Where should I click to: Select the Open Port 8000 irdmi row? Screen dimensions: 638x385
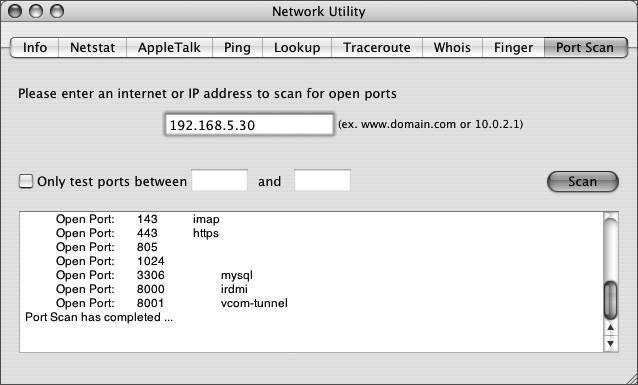coord(152,289)
